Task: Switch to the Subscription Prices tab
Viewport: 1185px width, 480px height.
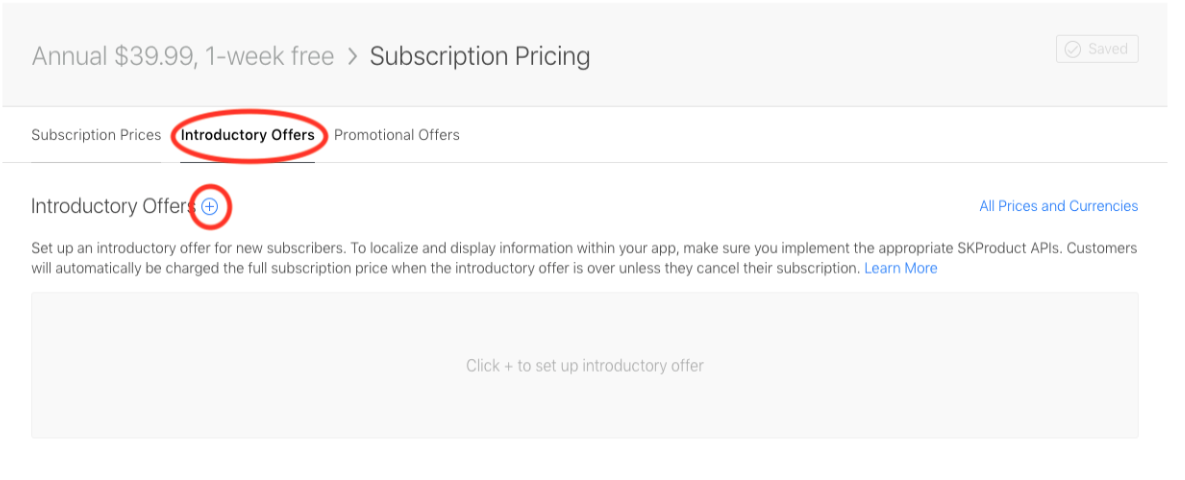Action: click(96, 135)
